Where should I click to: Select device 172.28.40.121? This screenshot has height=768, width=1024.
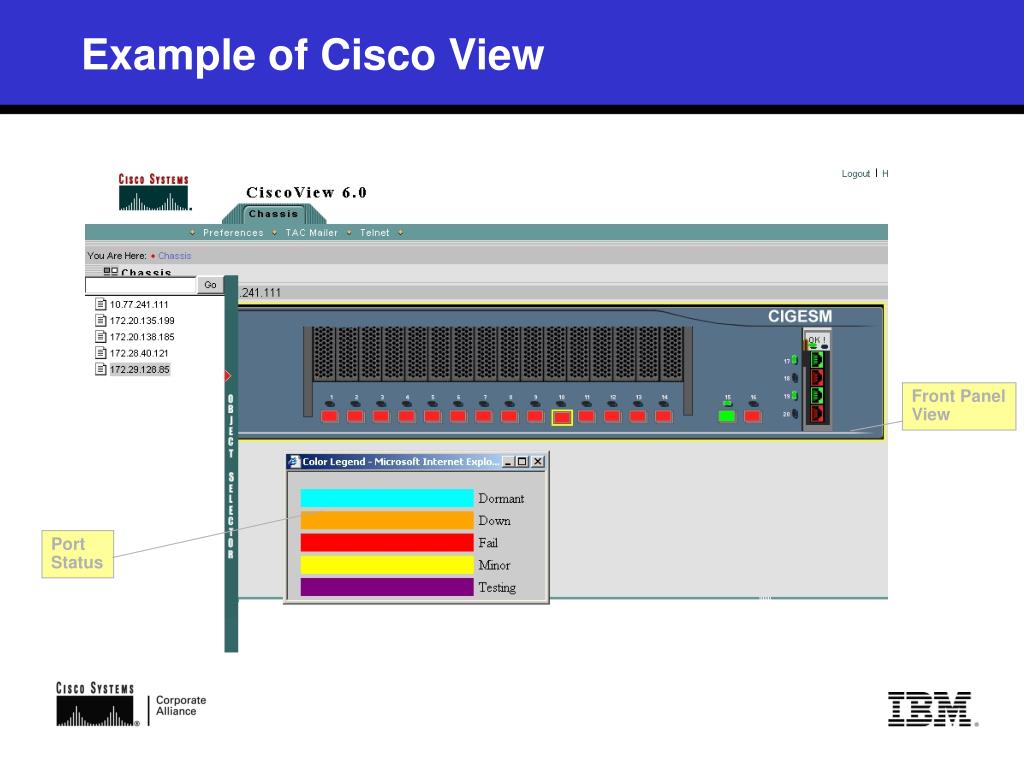click(x=139, y=353)
